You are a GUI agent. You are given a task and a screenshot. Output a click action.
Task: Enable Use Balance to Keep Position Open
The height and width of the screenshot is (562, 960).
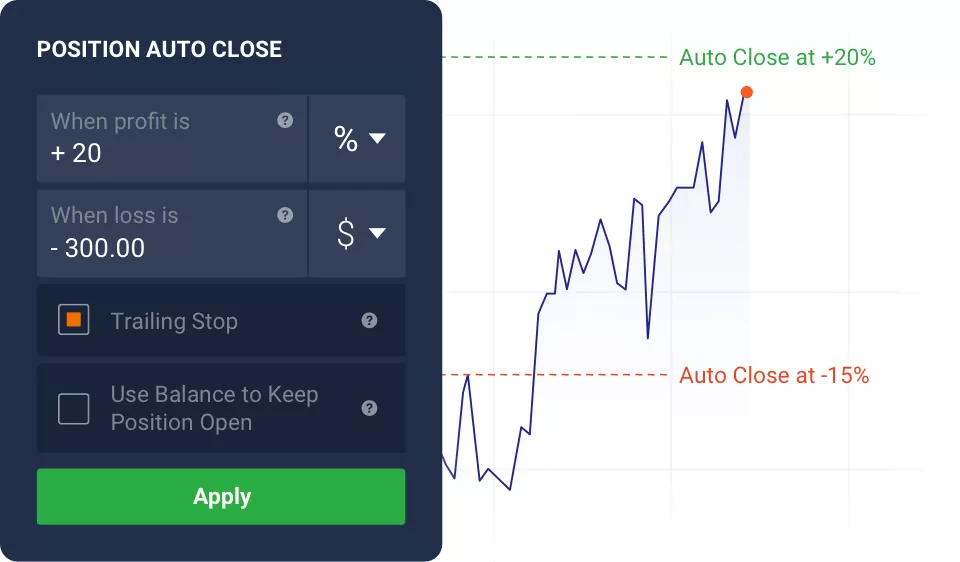point(74,408)
